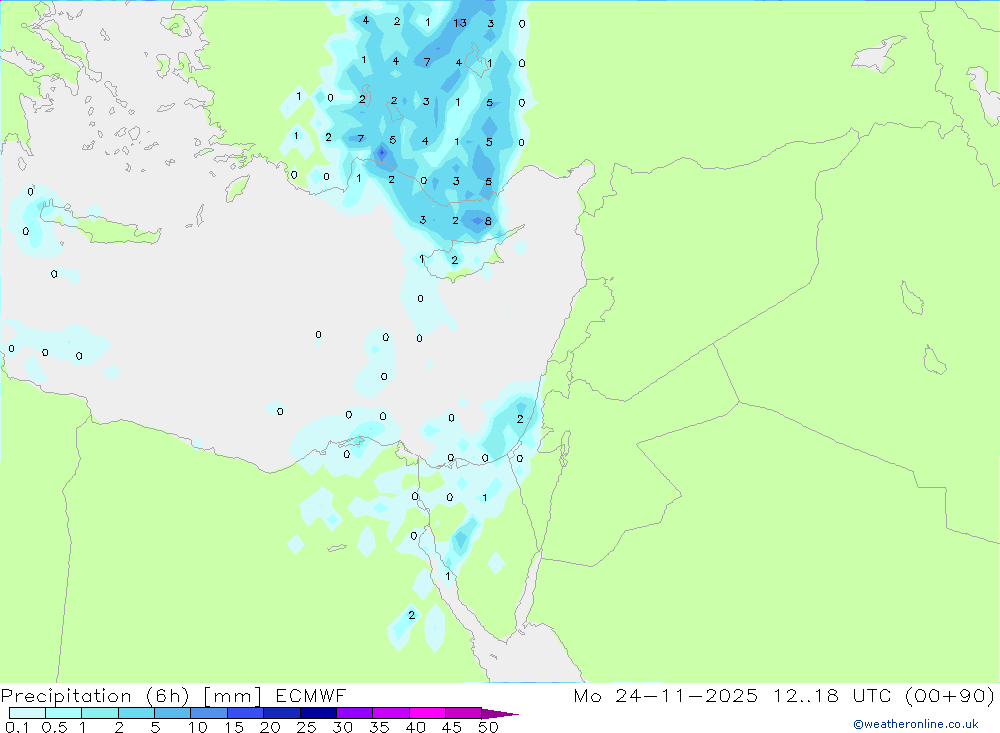
Task: Click the legend swatch between 45 and 50
Action: 464,713
